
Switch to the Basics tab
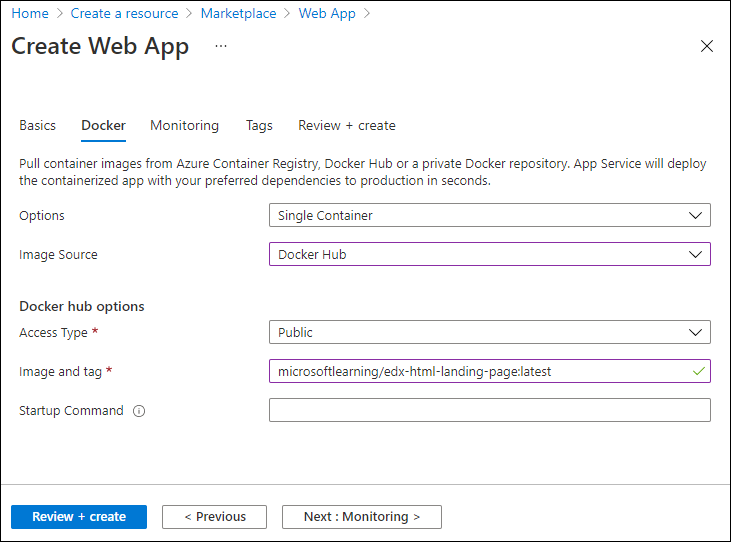[x=37, y=125]
